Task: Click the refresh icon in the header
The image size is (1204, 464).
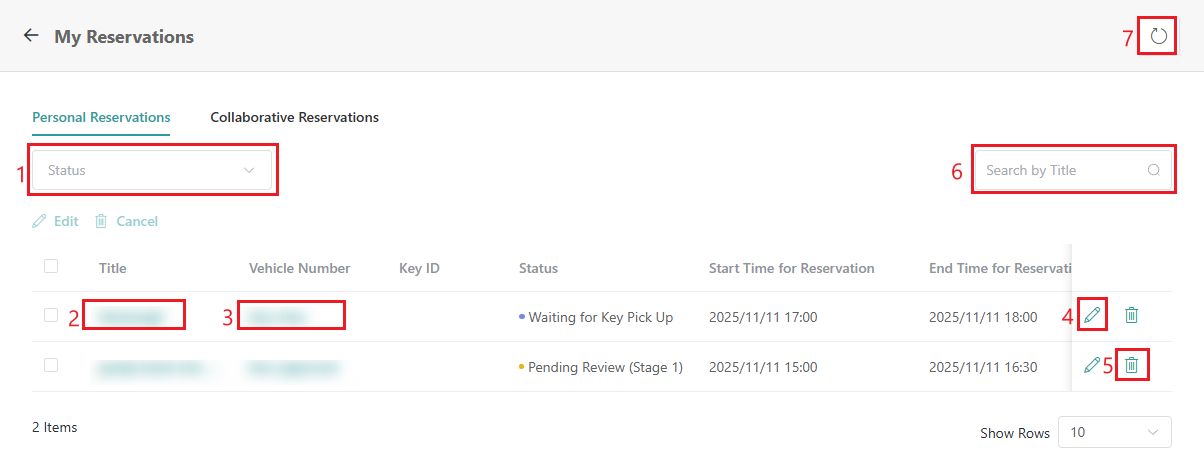Action: 1158,37
